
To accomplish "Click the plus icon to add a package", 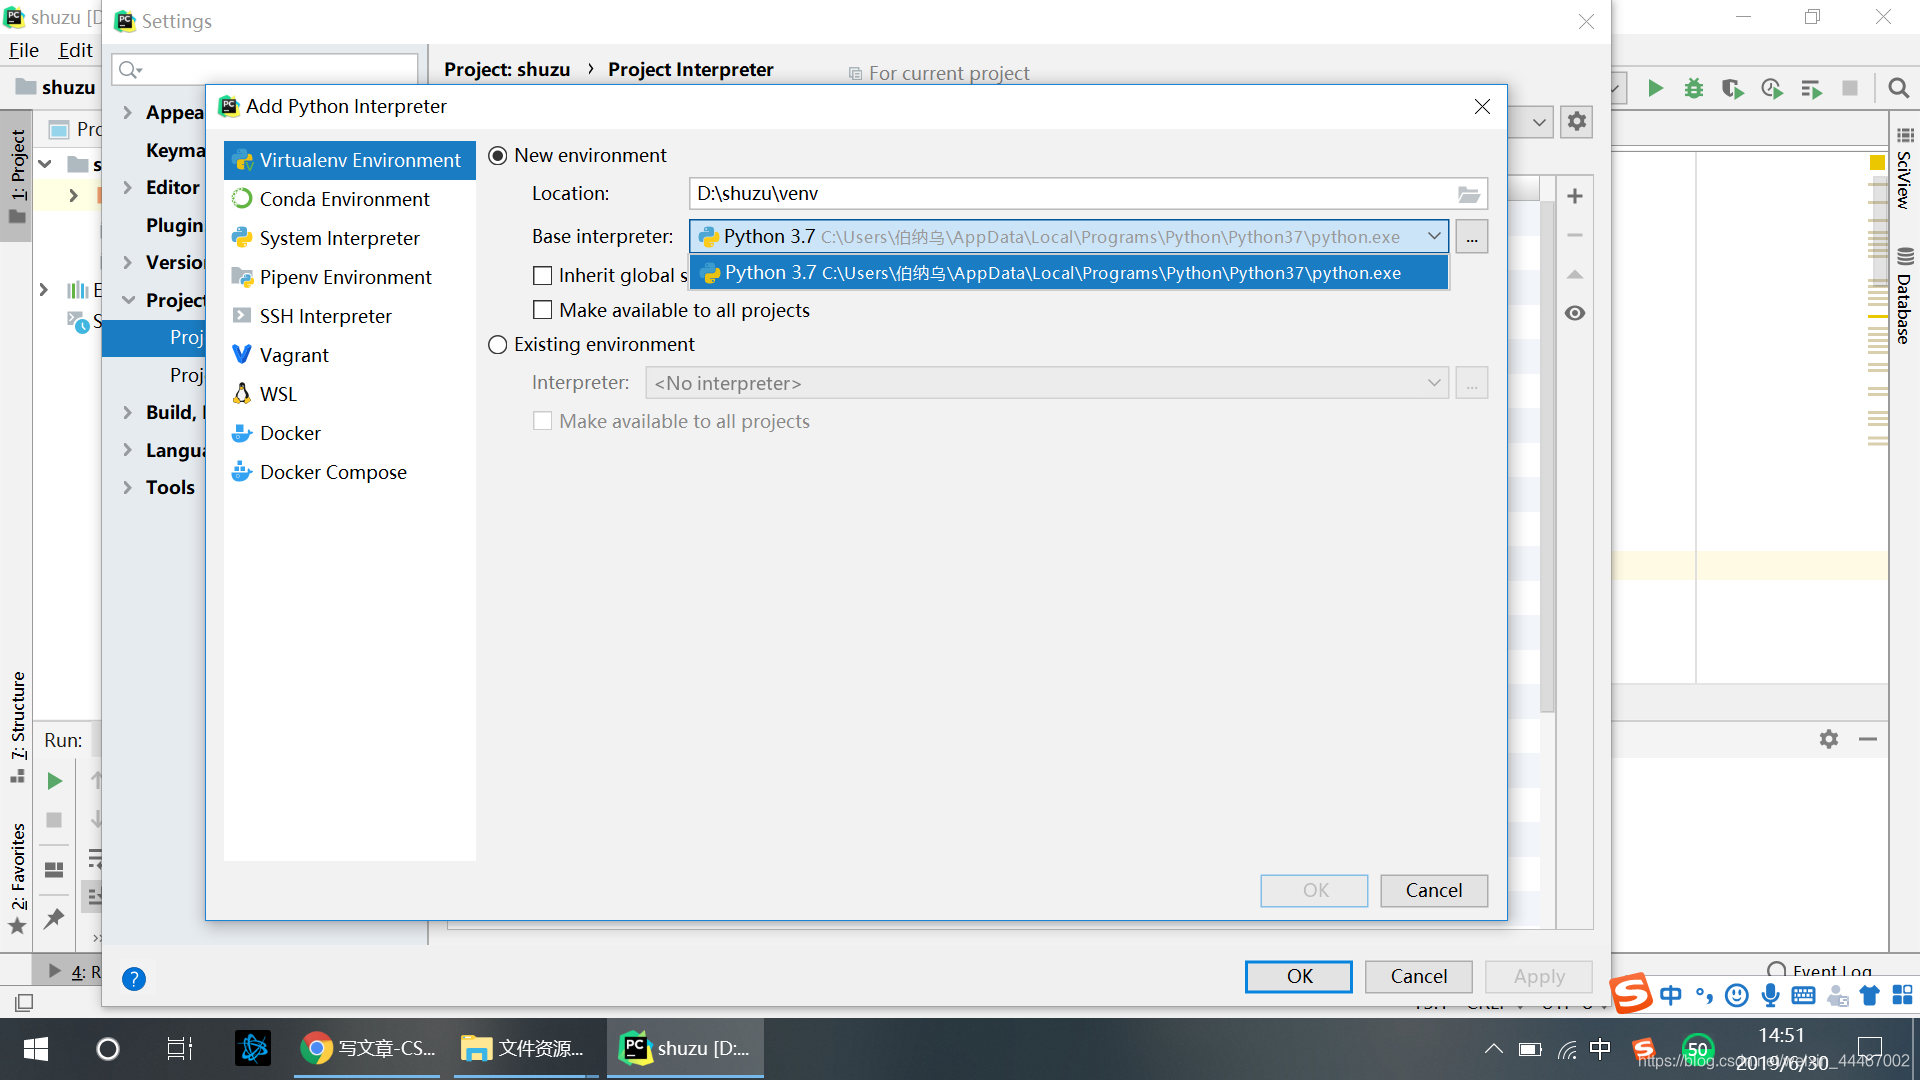I will click(x=1575, y=196).
